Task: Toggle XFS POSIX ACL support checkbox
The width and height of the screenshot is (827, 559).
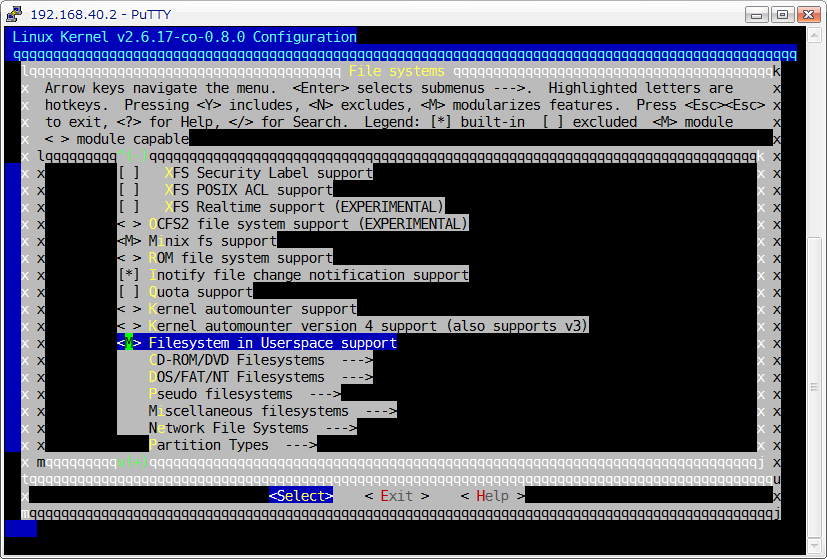Action: click(129, 190)
